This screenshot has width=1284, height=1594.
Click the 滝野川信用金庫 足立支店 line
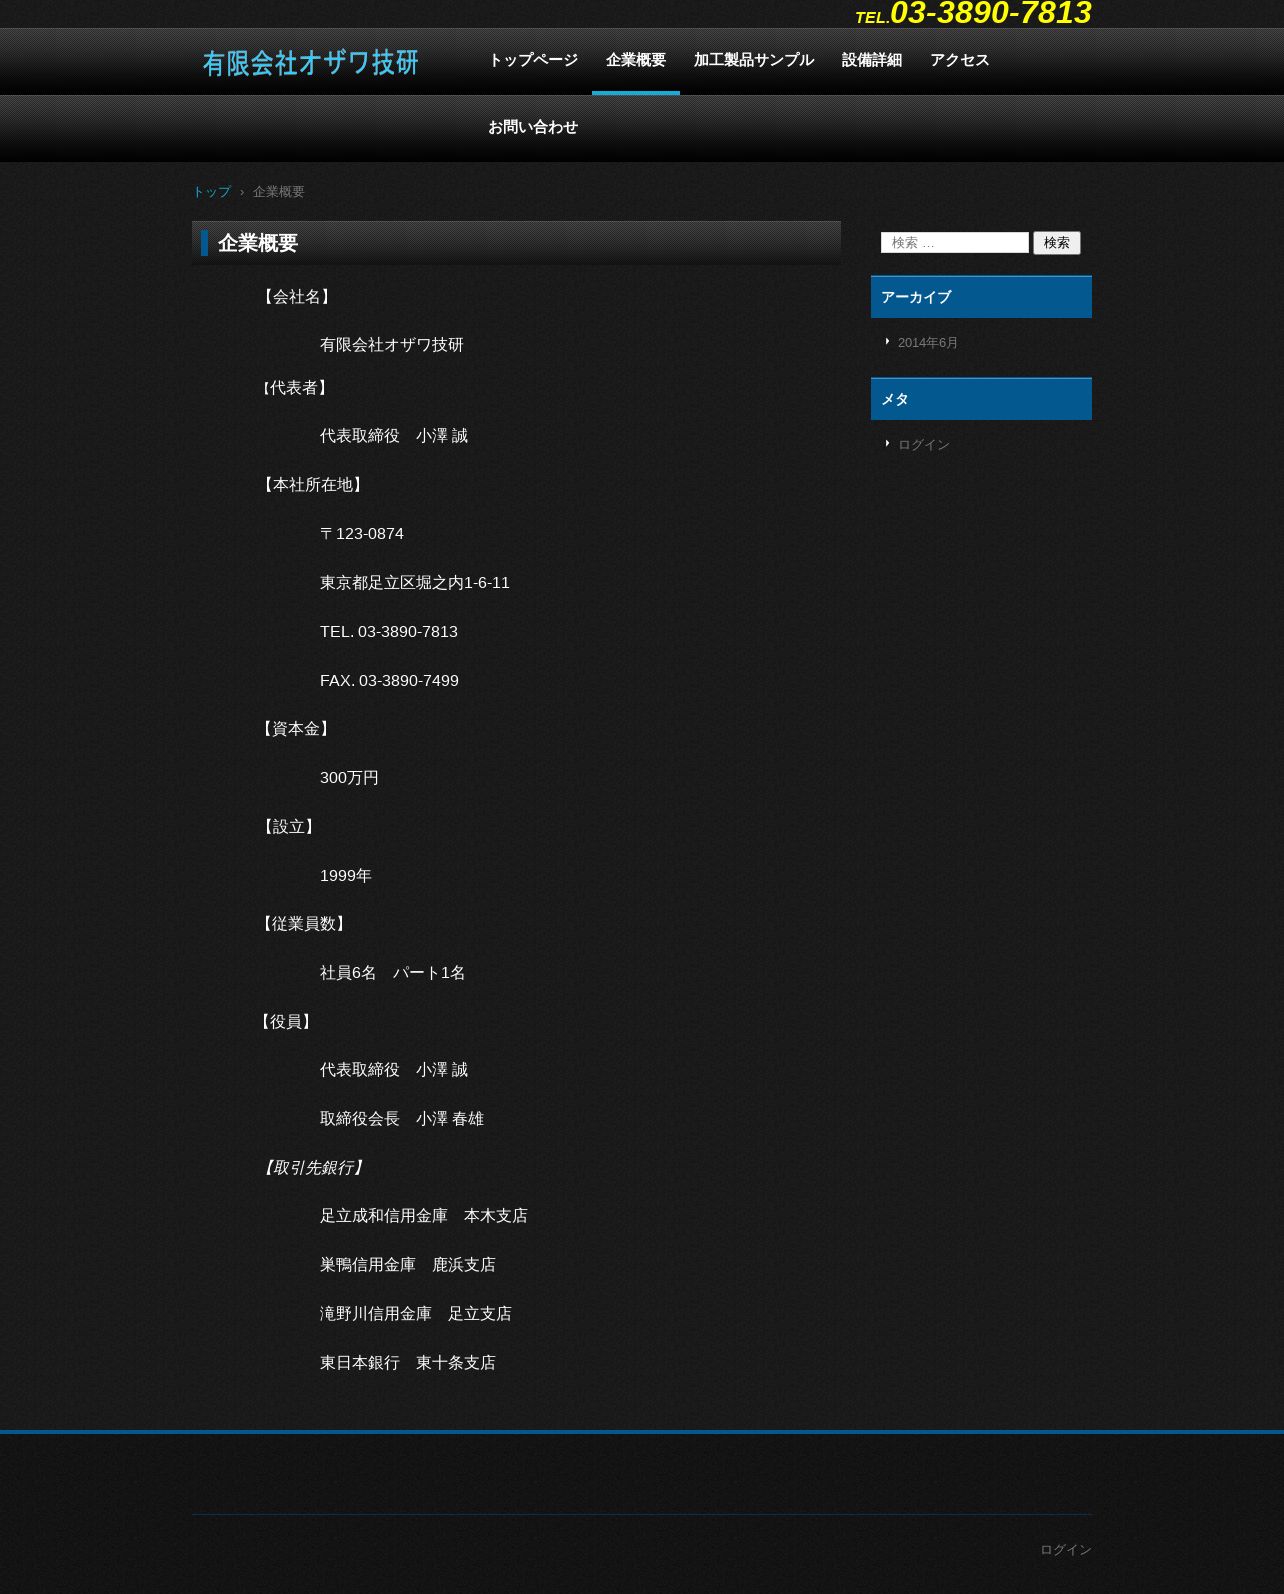click(x=416, y=1314)
